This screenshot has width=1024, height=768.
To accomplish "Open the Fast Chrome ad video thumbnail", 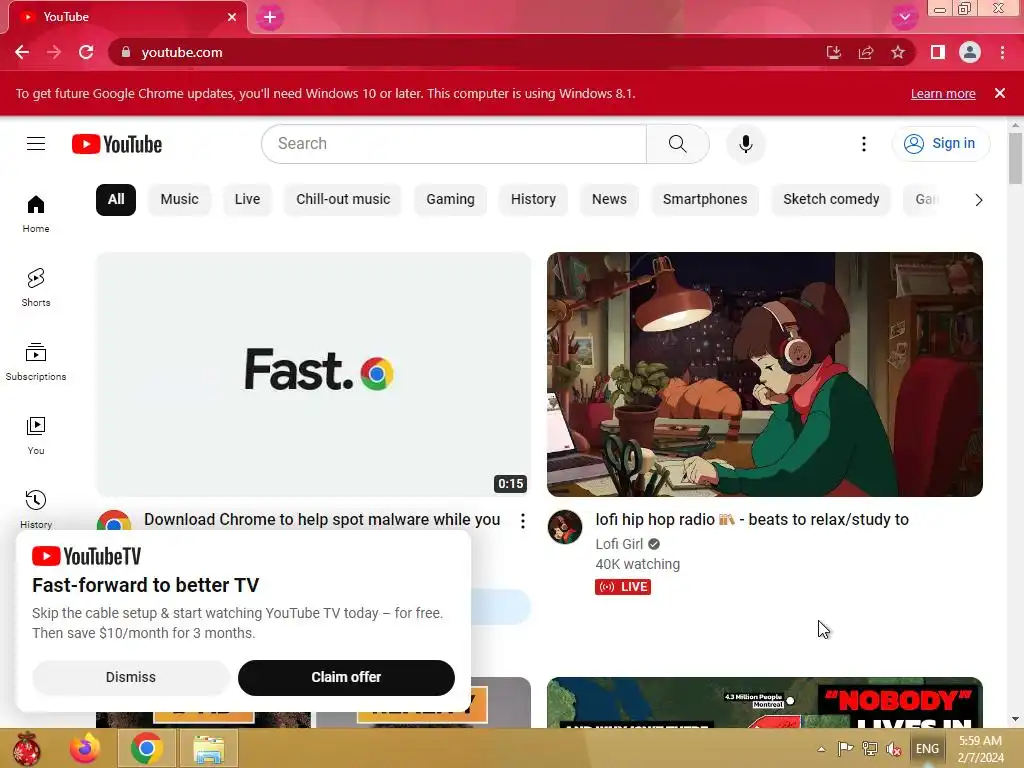I will 313,374.
